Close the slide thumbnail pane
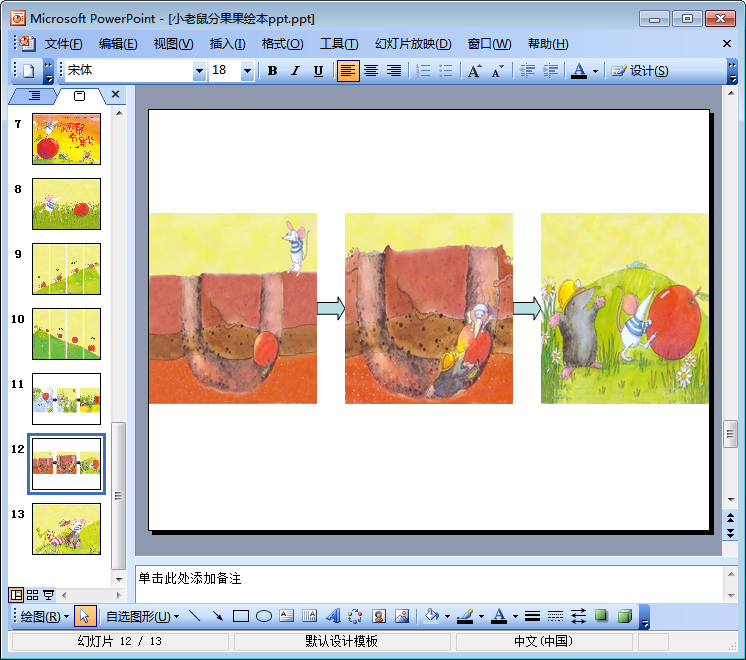Image resolution: width=746 pixels, height=660 pixels. (115, 94)
